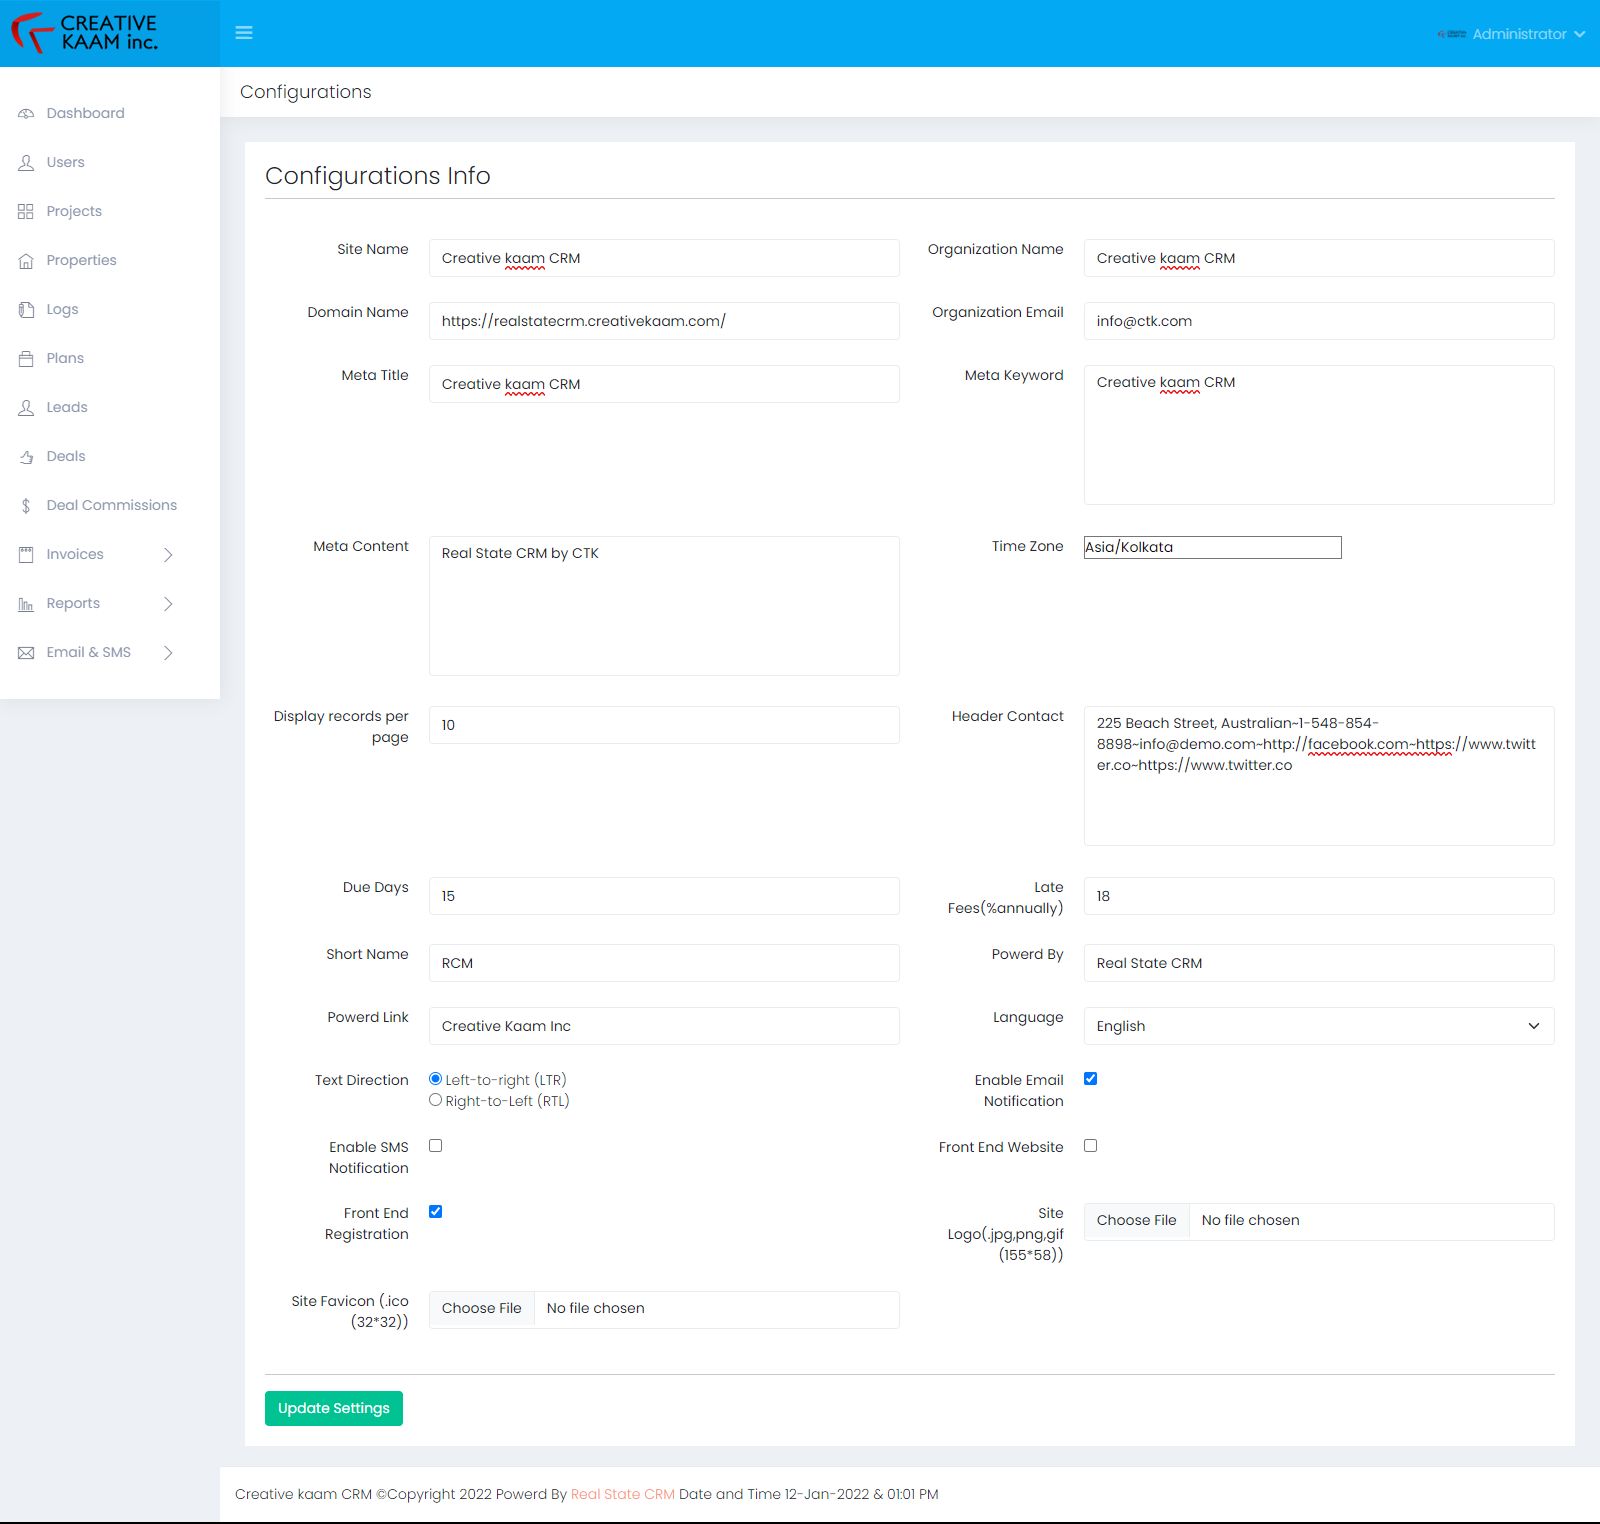Viewport: 1600px width, 1524px height.
Task: Select Plans in the sidebar
Action: coord(65,358)
